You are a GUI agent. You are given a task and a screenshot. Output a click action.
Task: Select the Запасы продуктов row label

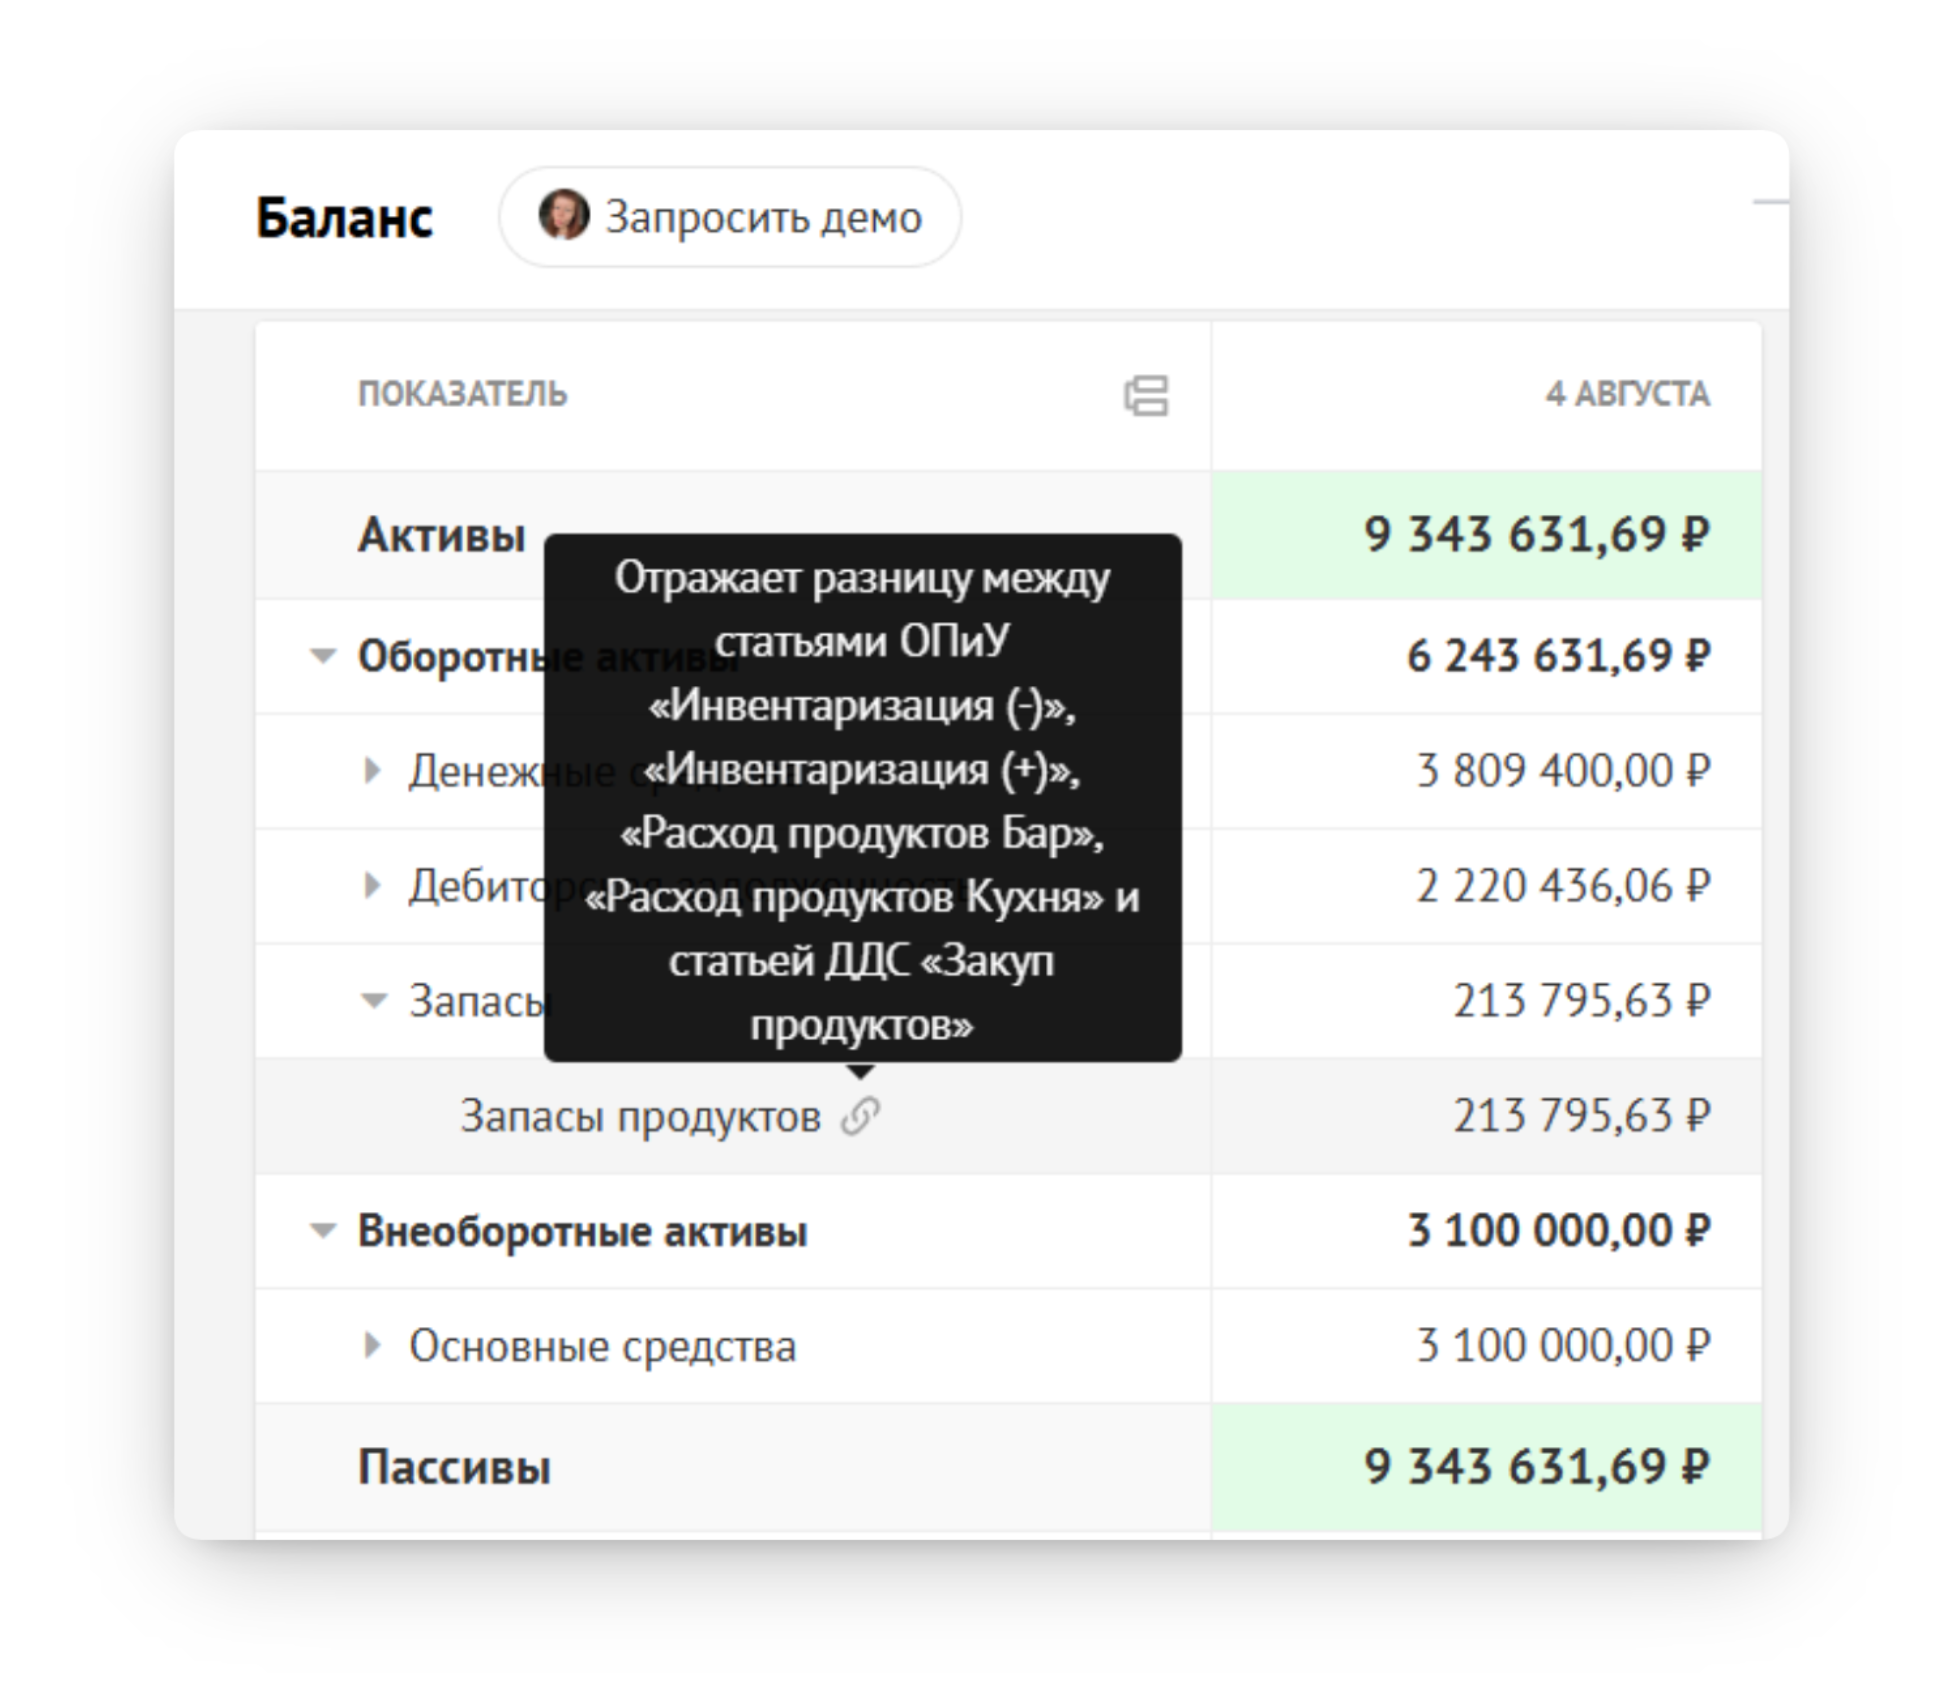640,1116
